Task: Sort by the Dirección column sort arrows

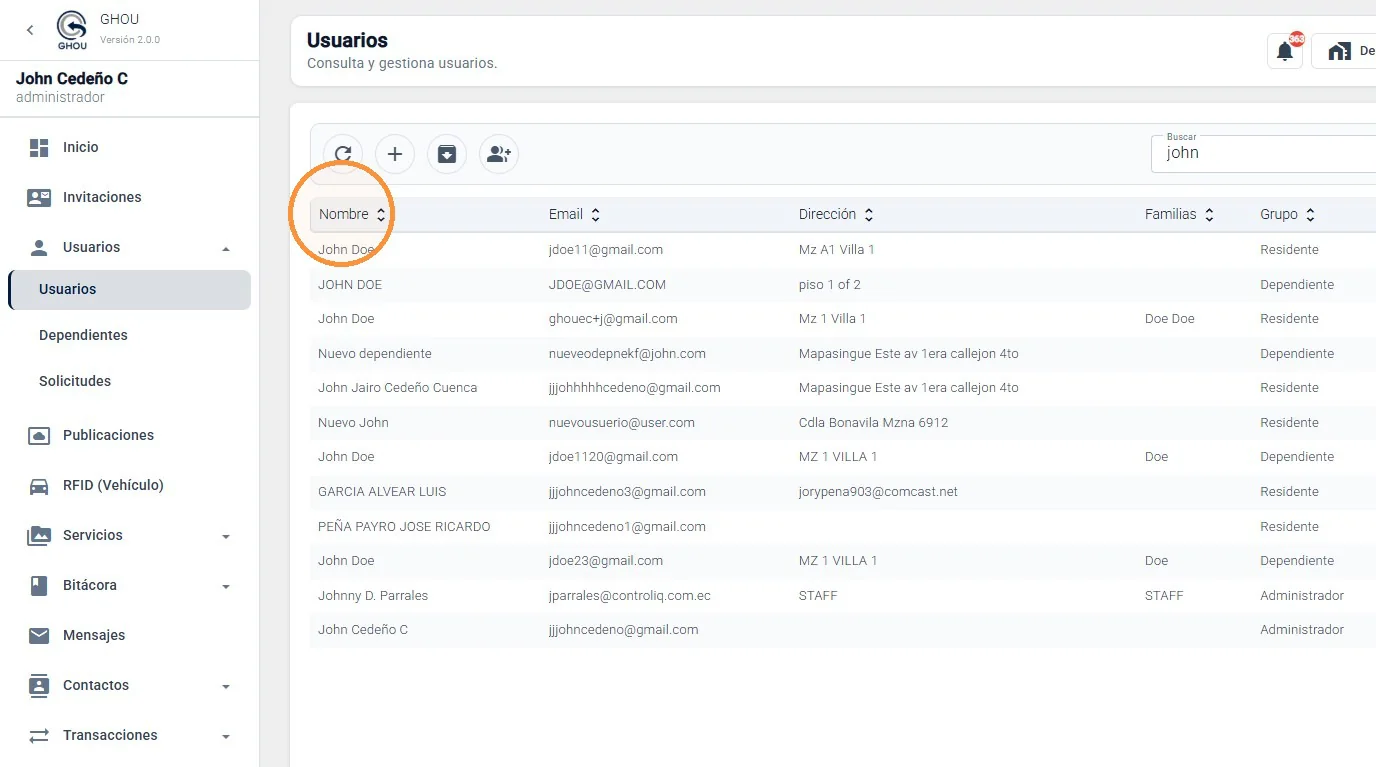Action: (869, 215)
